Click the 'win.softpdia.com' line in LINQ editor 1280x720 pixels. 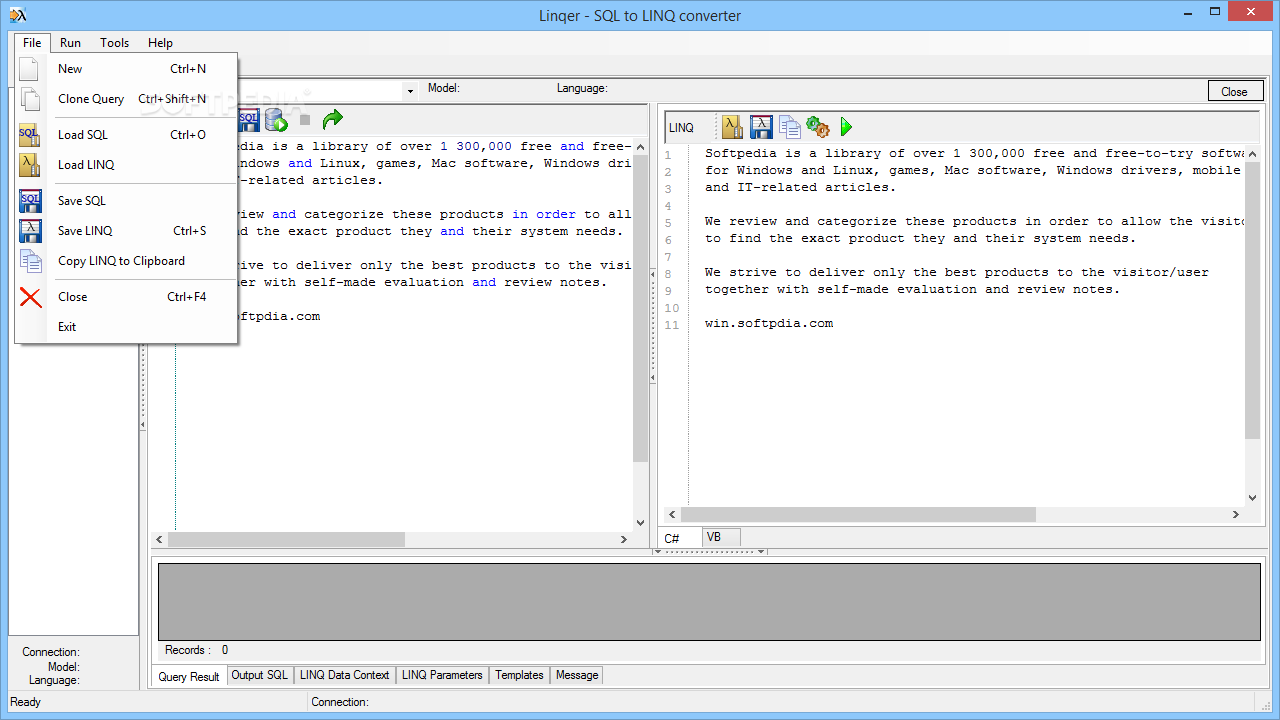coord(768,324)
